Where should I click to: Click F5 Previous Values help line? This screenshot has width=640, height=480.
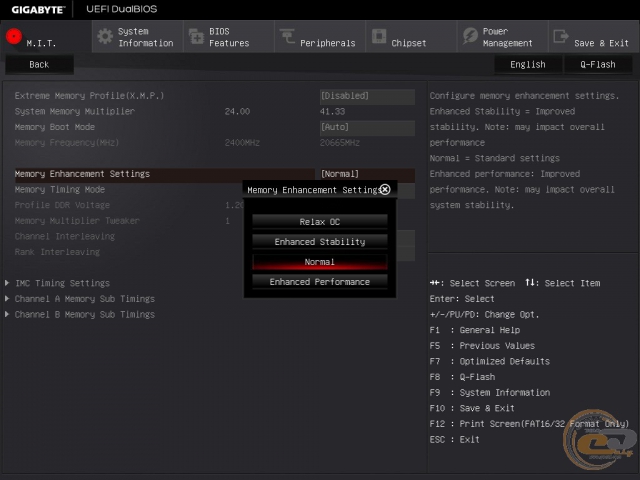tap(482, 346)
